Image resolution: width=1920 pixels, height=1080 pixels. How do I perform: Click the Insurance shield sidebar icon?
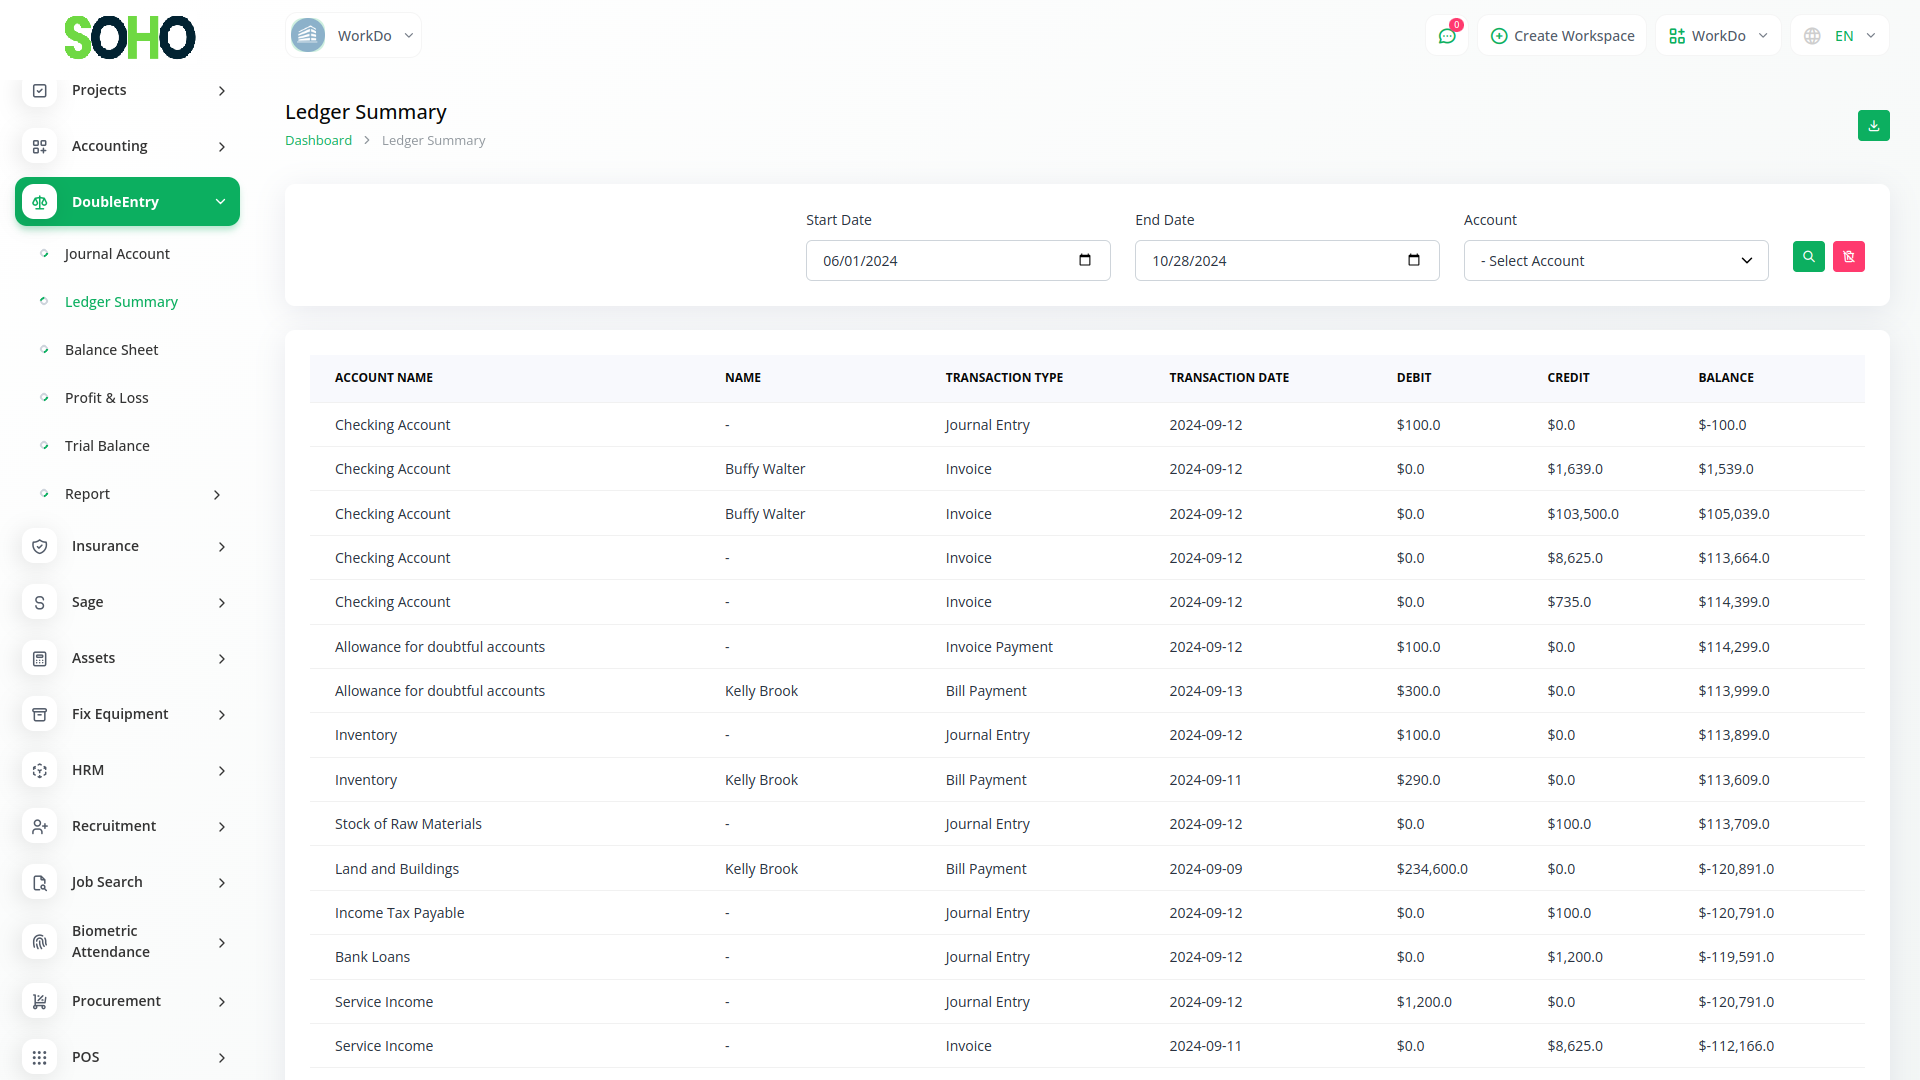click(40, 546)
